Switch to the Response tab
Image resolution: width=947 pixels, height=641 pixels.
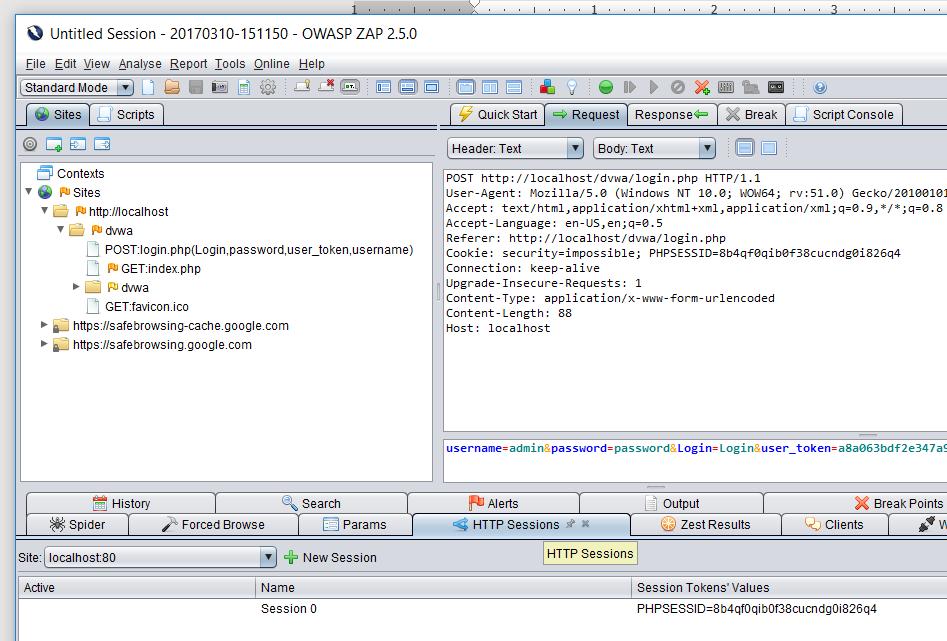pyautogui.click(x=672, y=114)
